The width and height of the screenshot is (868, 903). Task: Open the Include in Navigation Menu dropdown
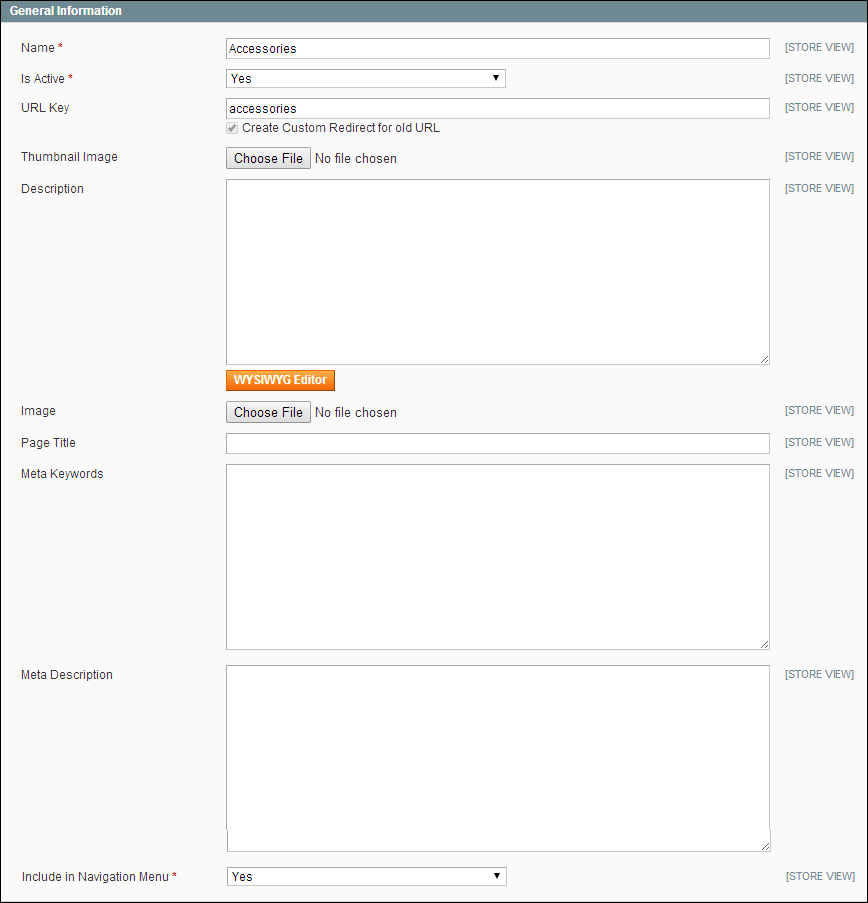coord(367,877)
